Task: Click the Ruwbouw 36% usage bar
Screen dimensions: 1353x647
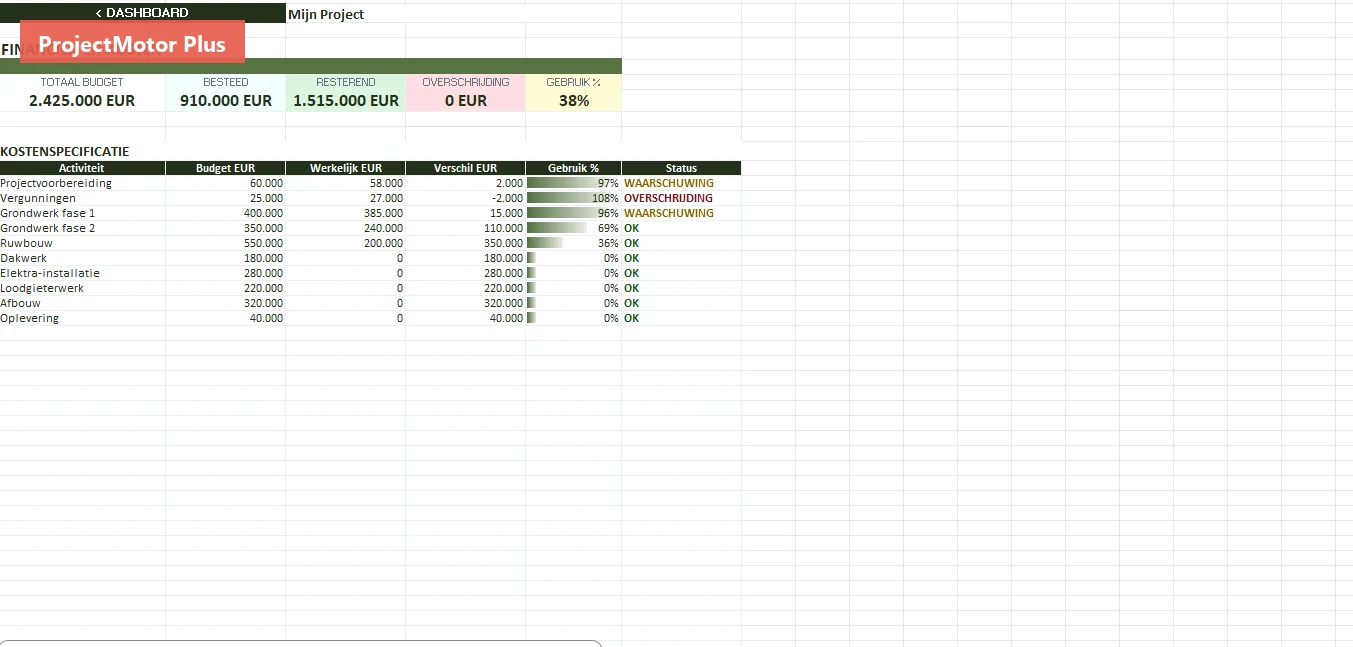Action: (x=573, y=243)
